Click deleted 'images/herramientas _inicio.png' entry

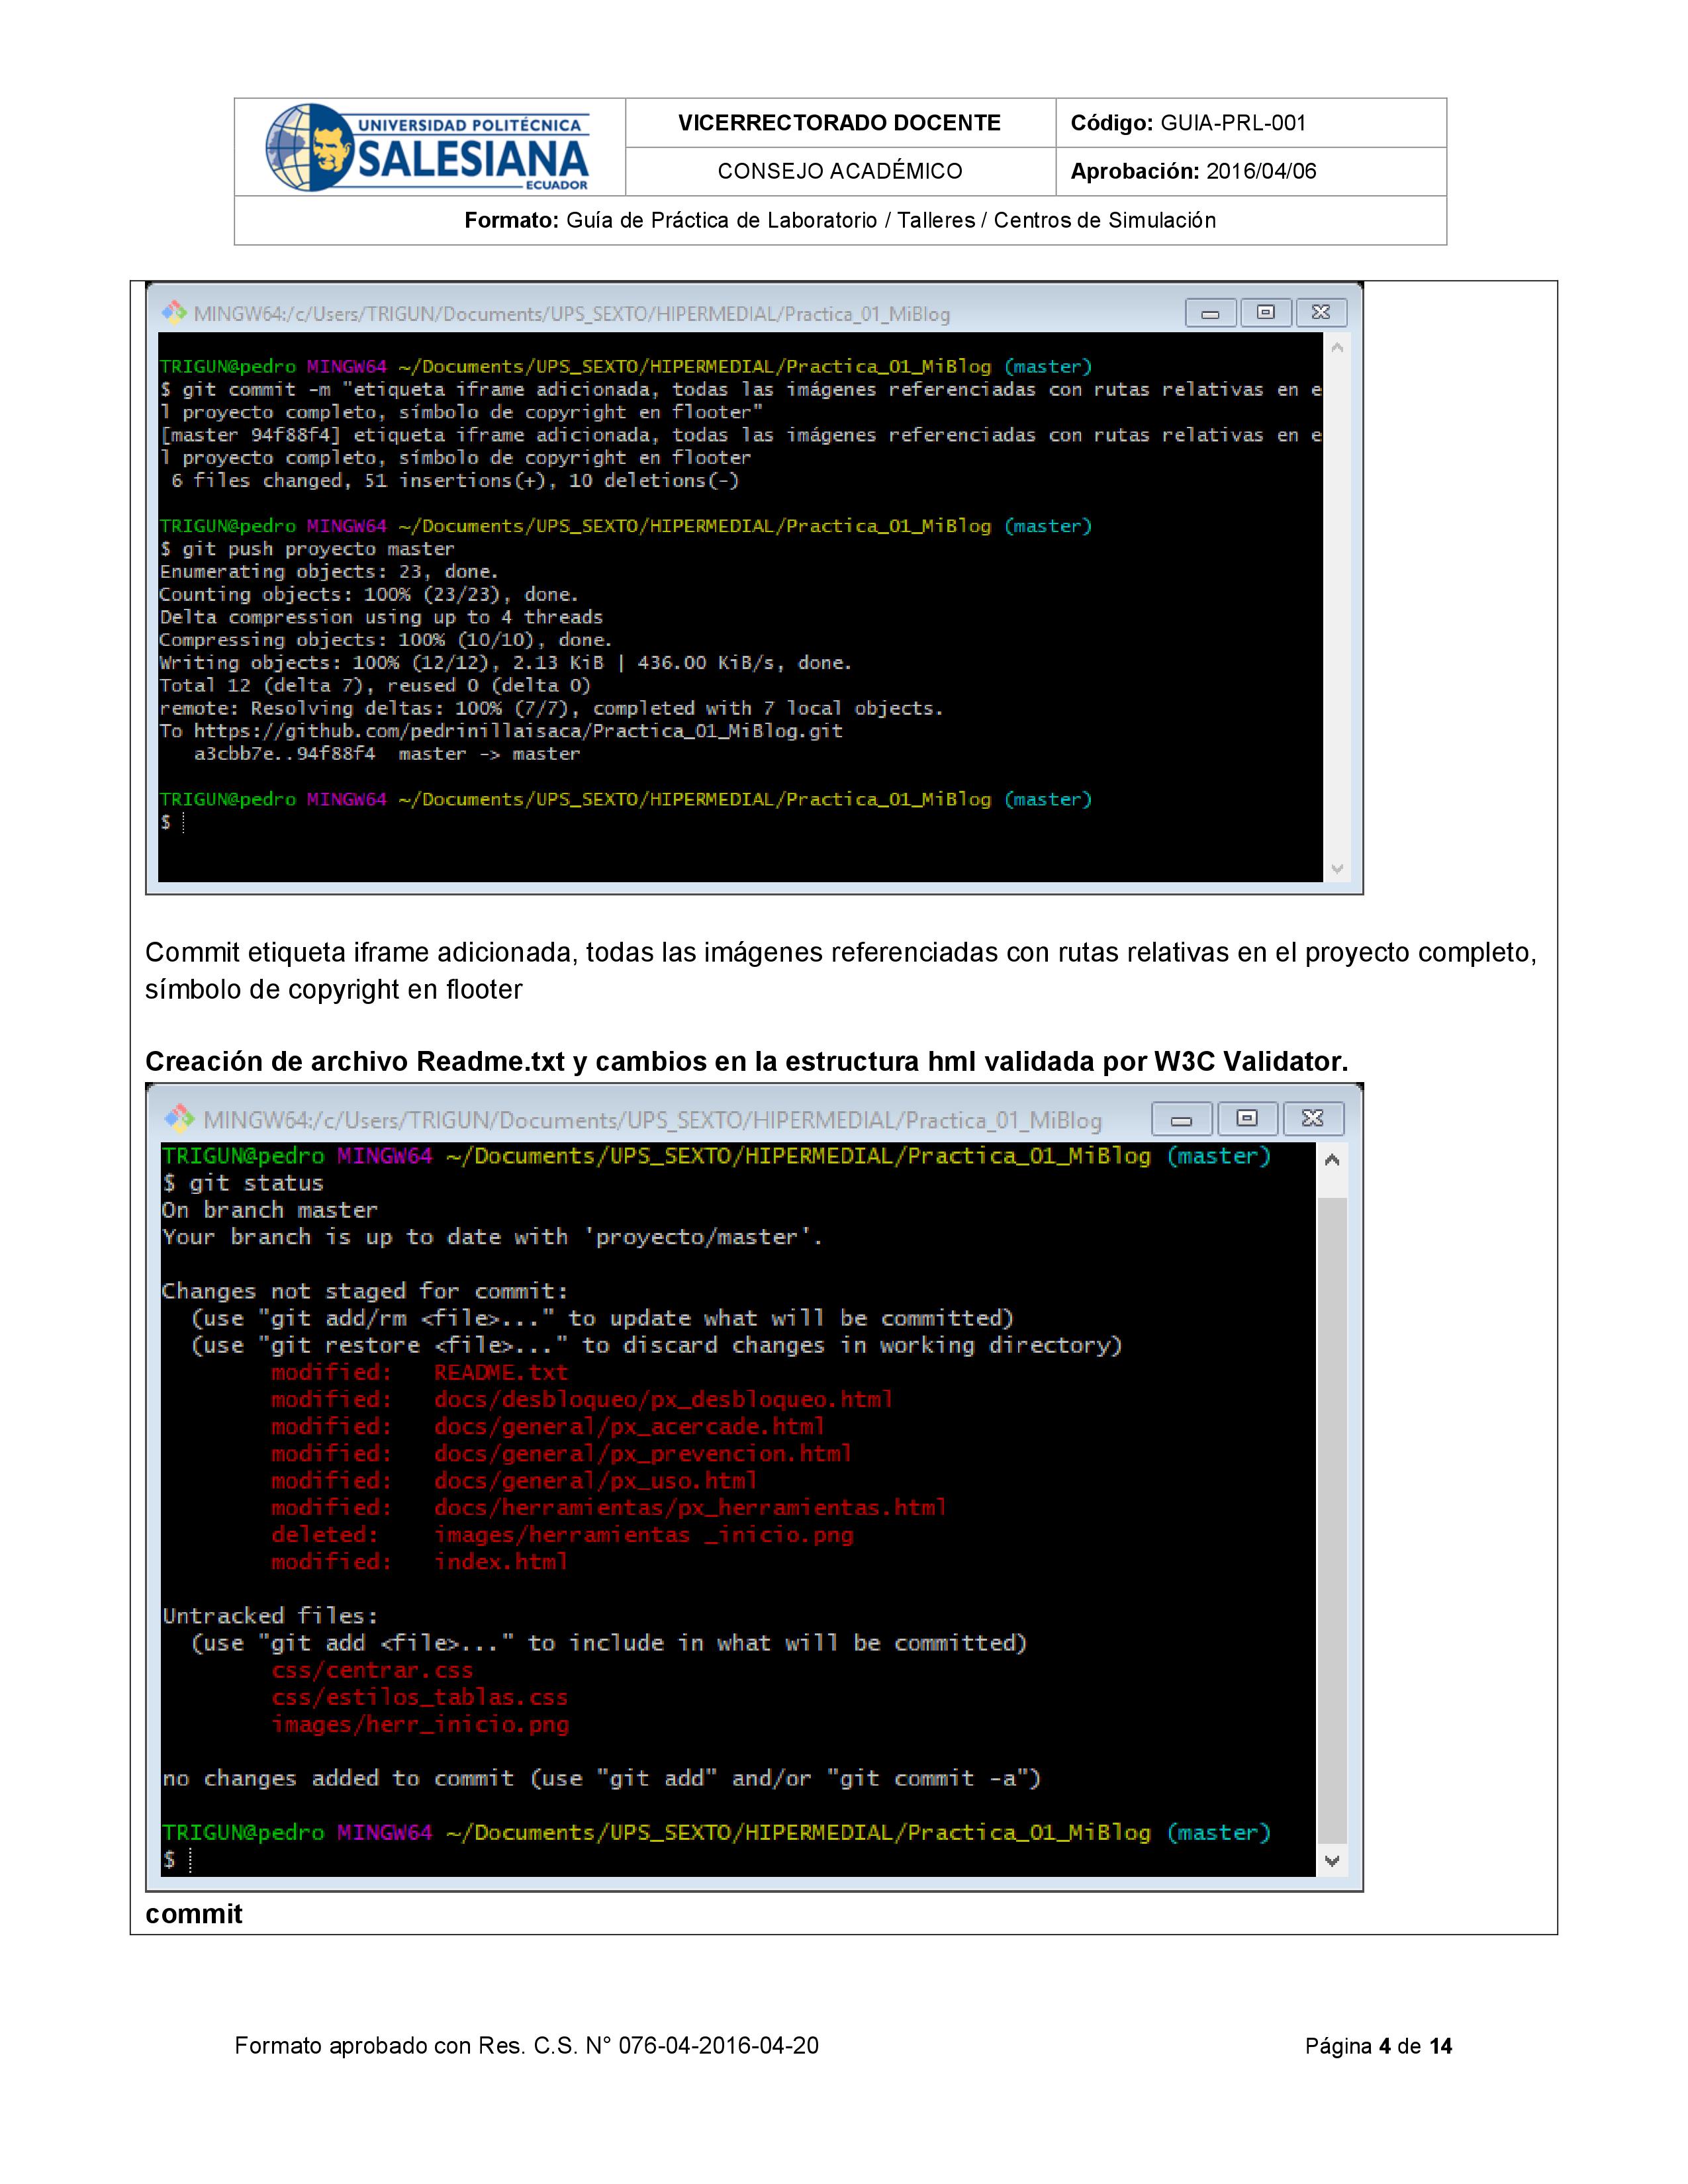tap(644, 1534)
